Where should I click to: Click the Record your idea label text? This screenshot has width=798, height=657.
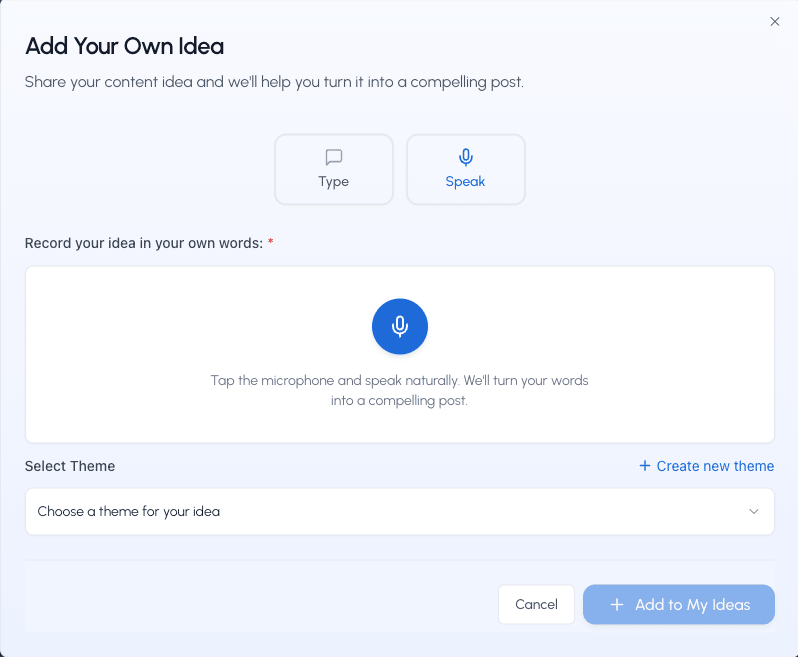coord(144,243)
